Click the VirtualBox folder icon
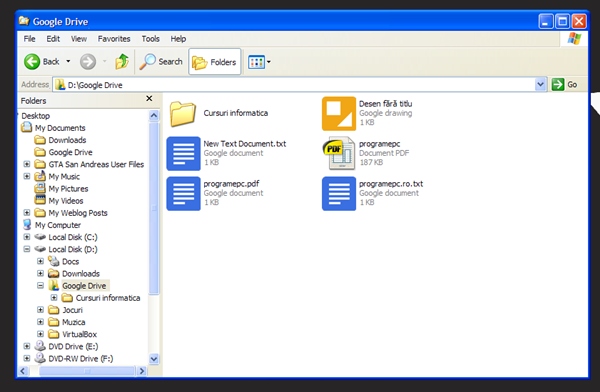 (x=54, y=334)
